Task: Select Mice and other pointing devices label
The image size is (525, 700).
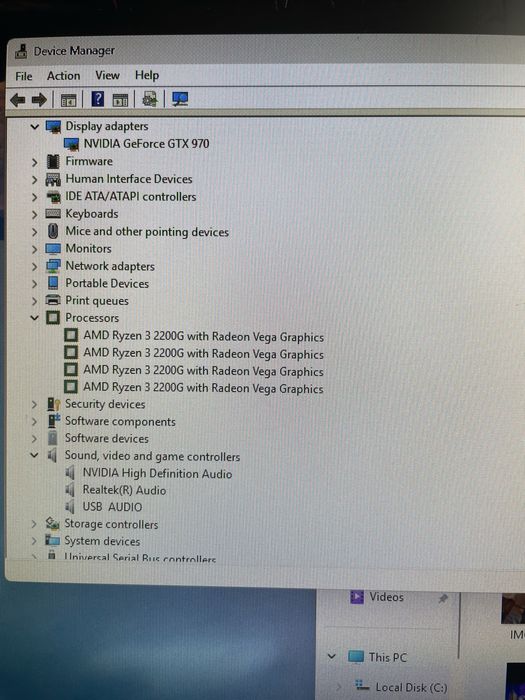Action: coord(147,232)
